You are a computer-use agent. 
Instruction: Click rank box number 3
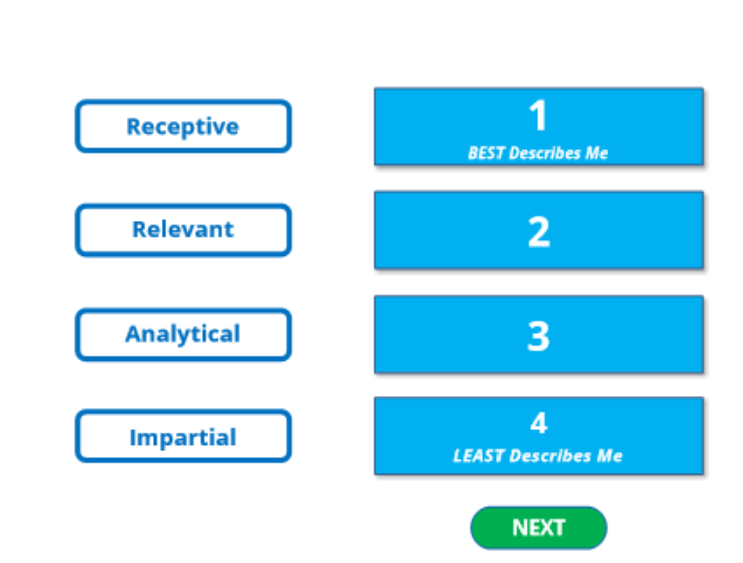coord(539,334)
